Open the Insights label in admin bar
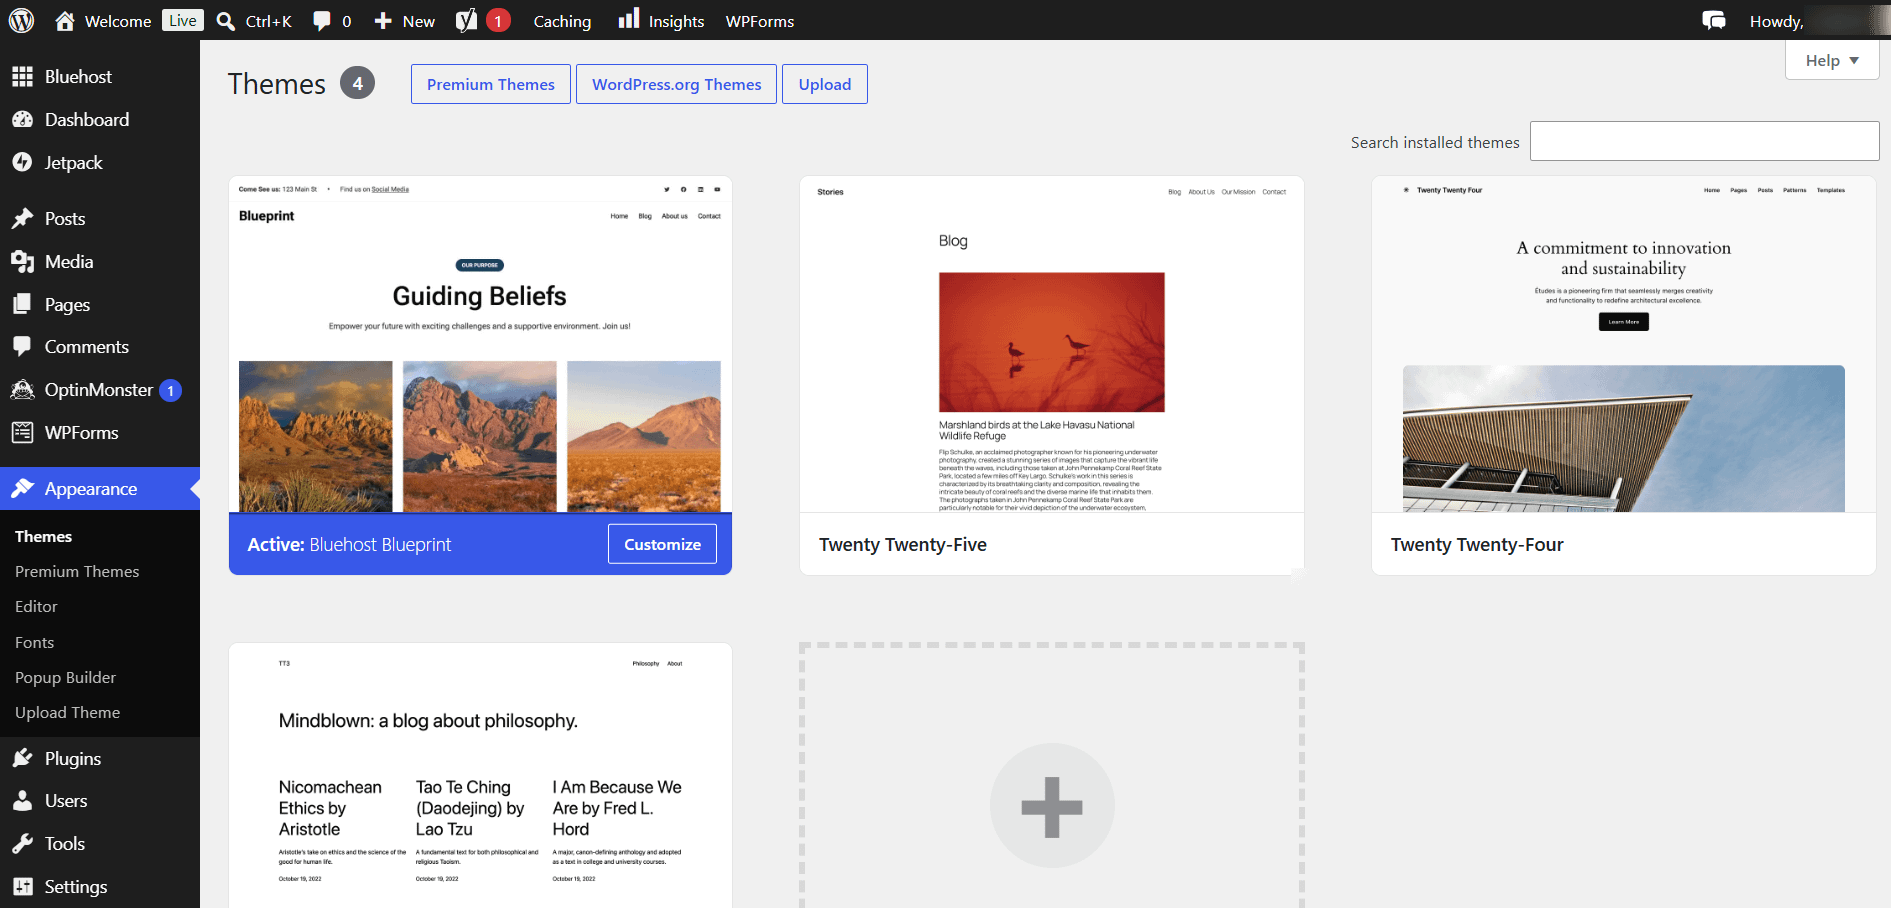 tap(676, 21)
